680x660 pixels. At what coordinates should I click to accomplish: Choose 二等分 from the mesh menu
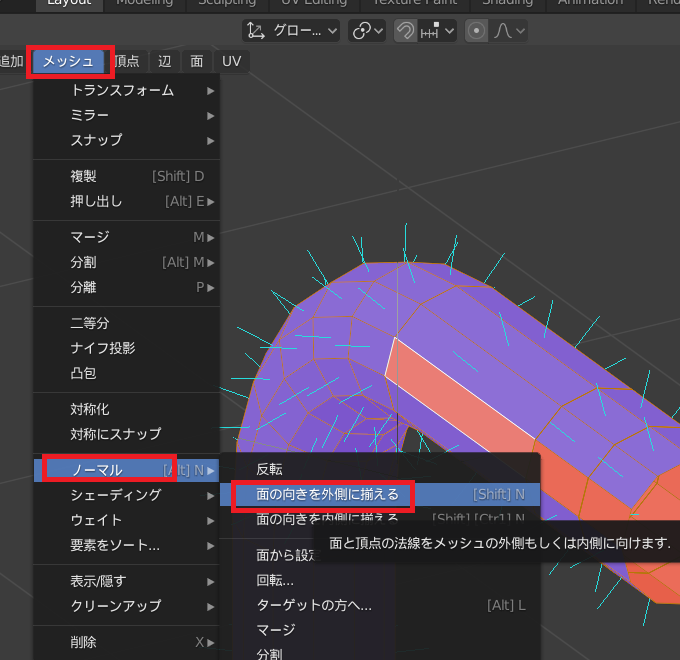pos(127,323)
